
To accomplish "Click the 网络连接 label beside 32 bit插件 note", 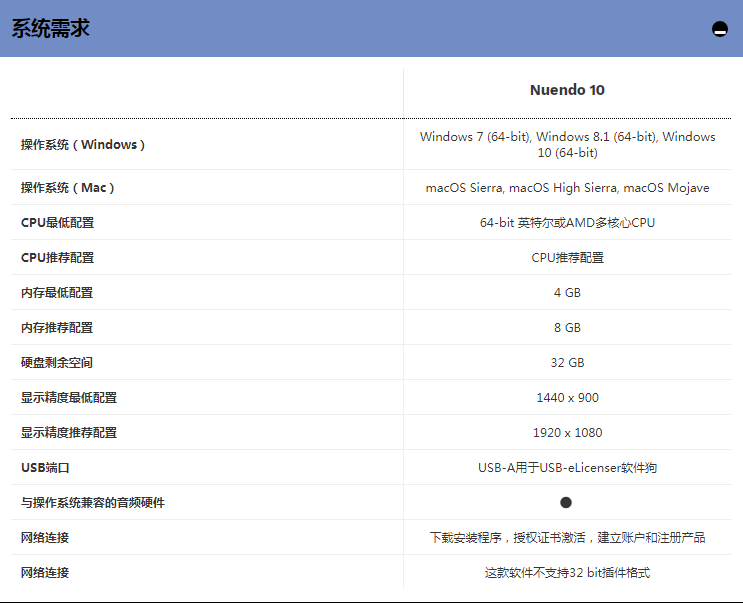I will 45,573.
